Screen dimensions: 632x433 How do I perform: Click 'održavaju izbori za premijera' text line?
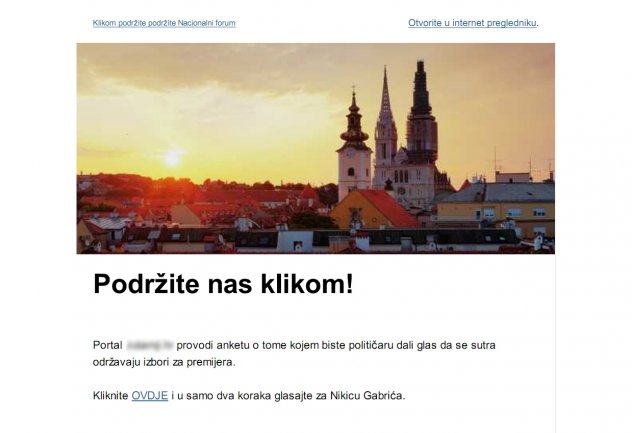[163, 361]
